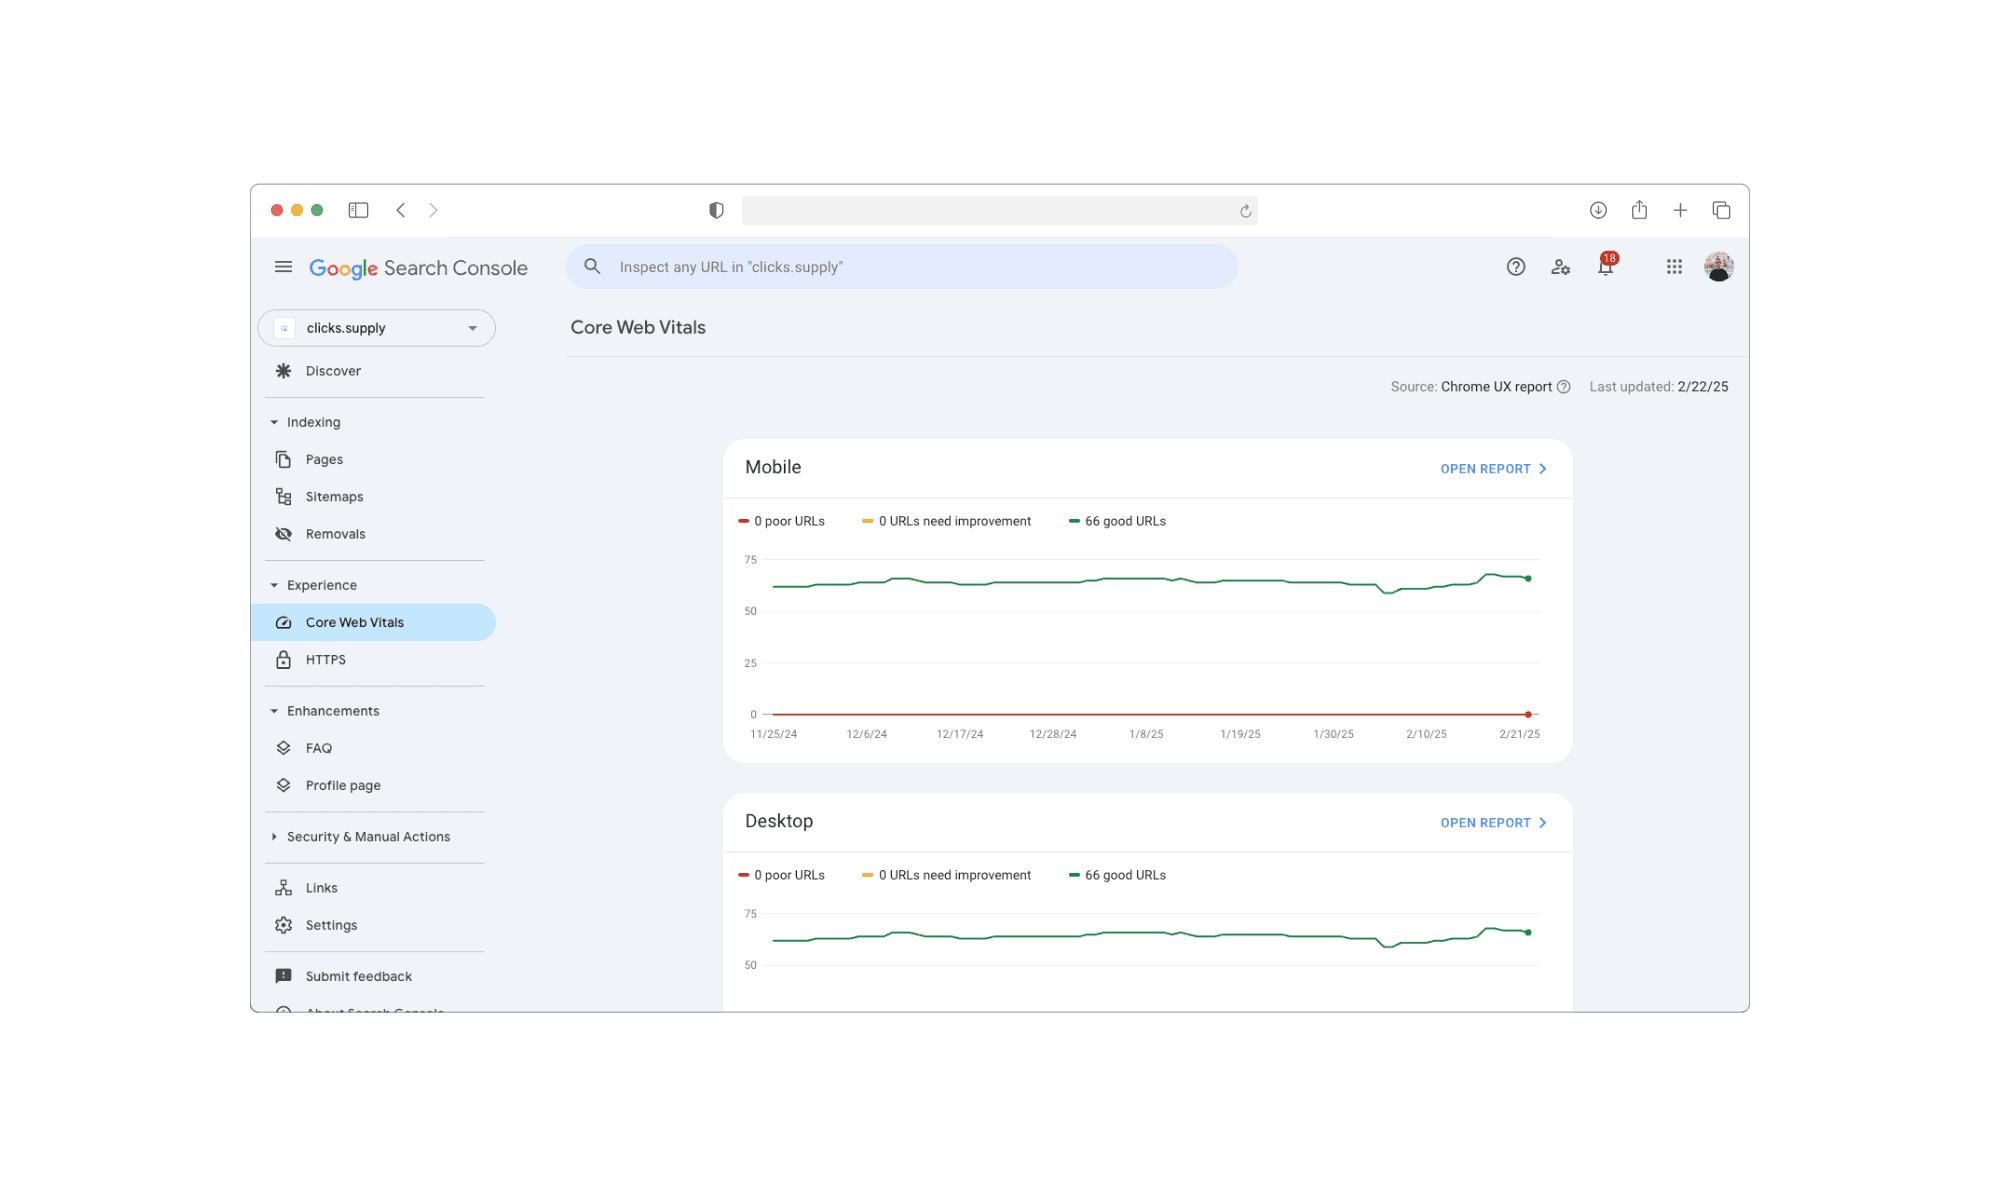The width and height of the screenshot is (2000, 1200).
Task: Open the Links report
Action: (x=321, y=888)
